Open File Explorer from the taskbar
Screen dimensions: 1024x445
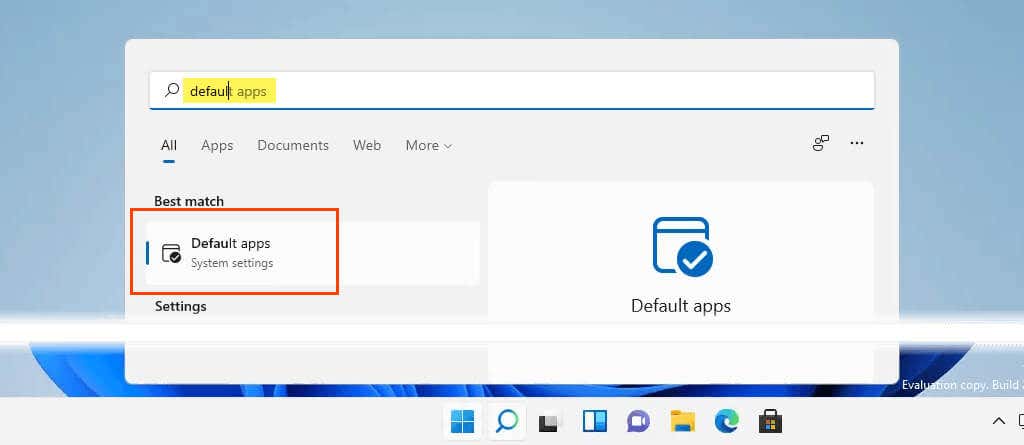pyautogui.click(x=682, y=422)
